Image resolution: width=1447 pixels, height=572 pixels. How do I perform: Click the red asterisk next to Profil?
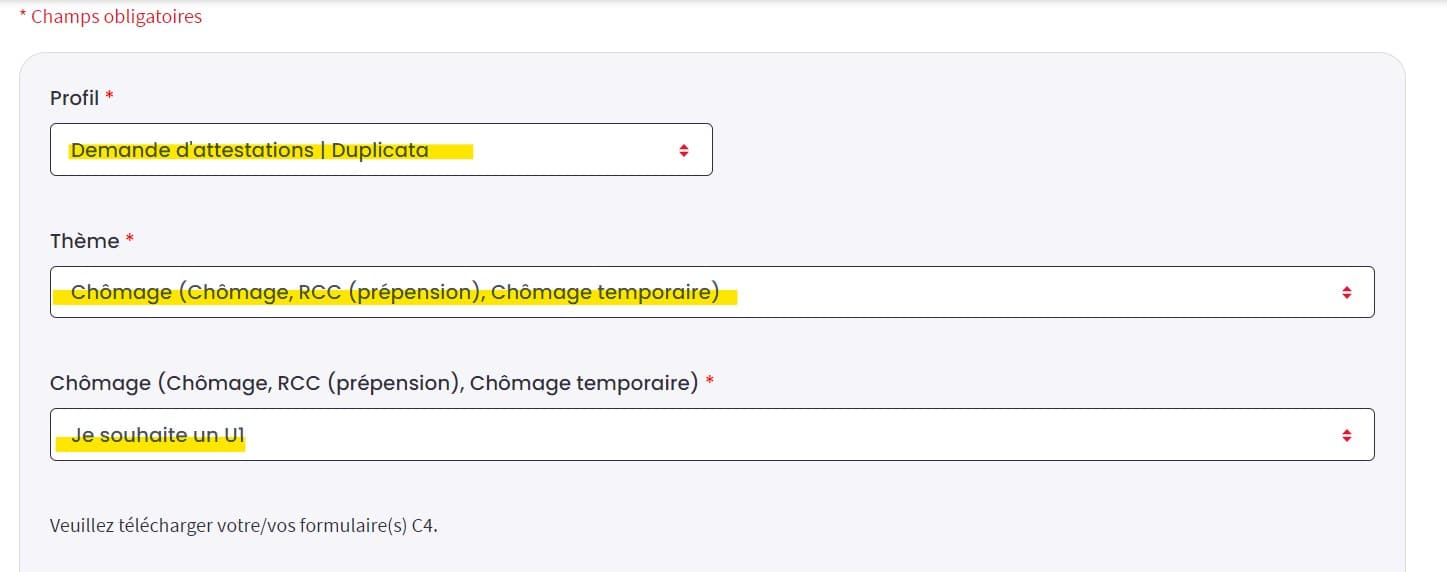tap(110, 96)
